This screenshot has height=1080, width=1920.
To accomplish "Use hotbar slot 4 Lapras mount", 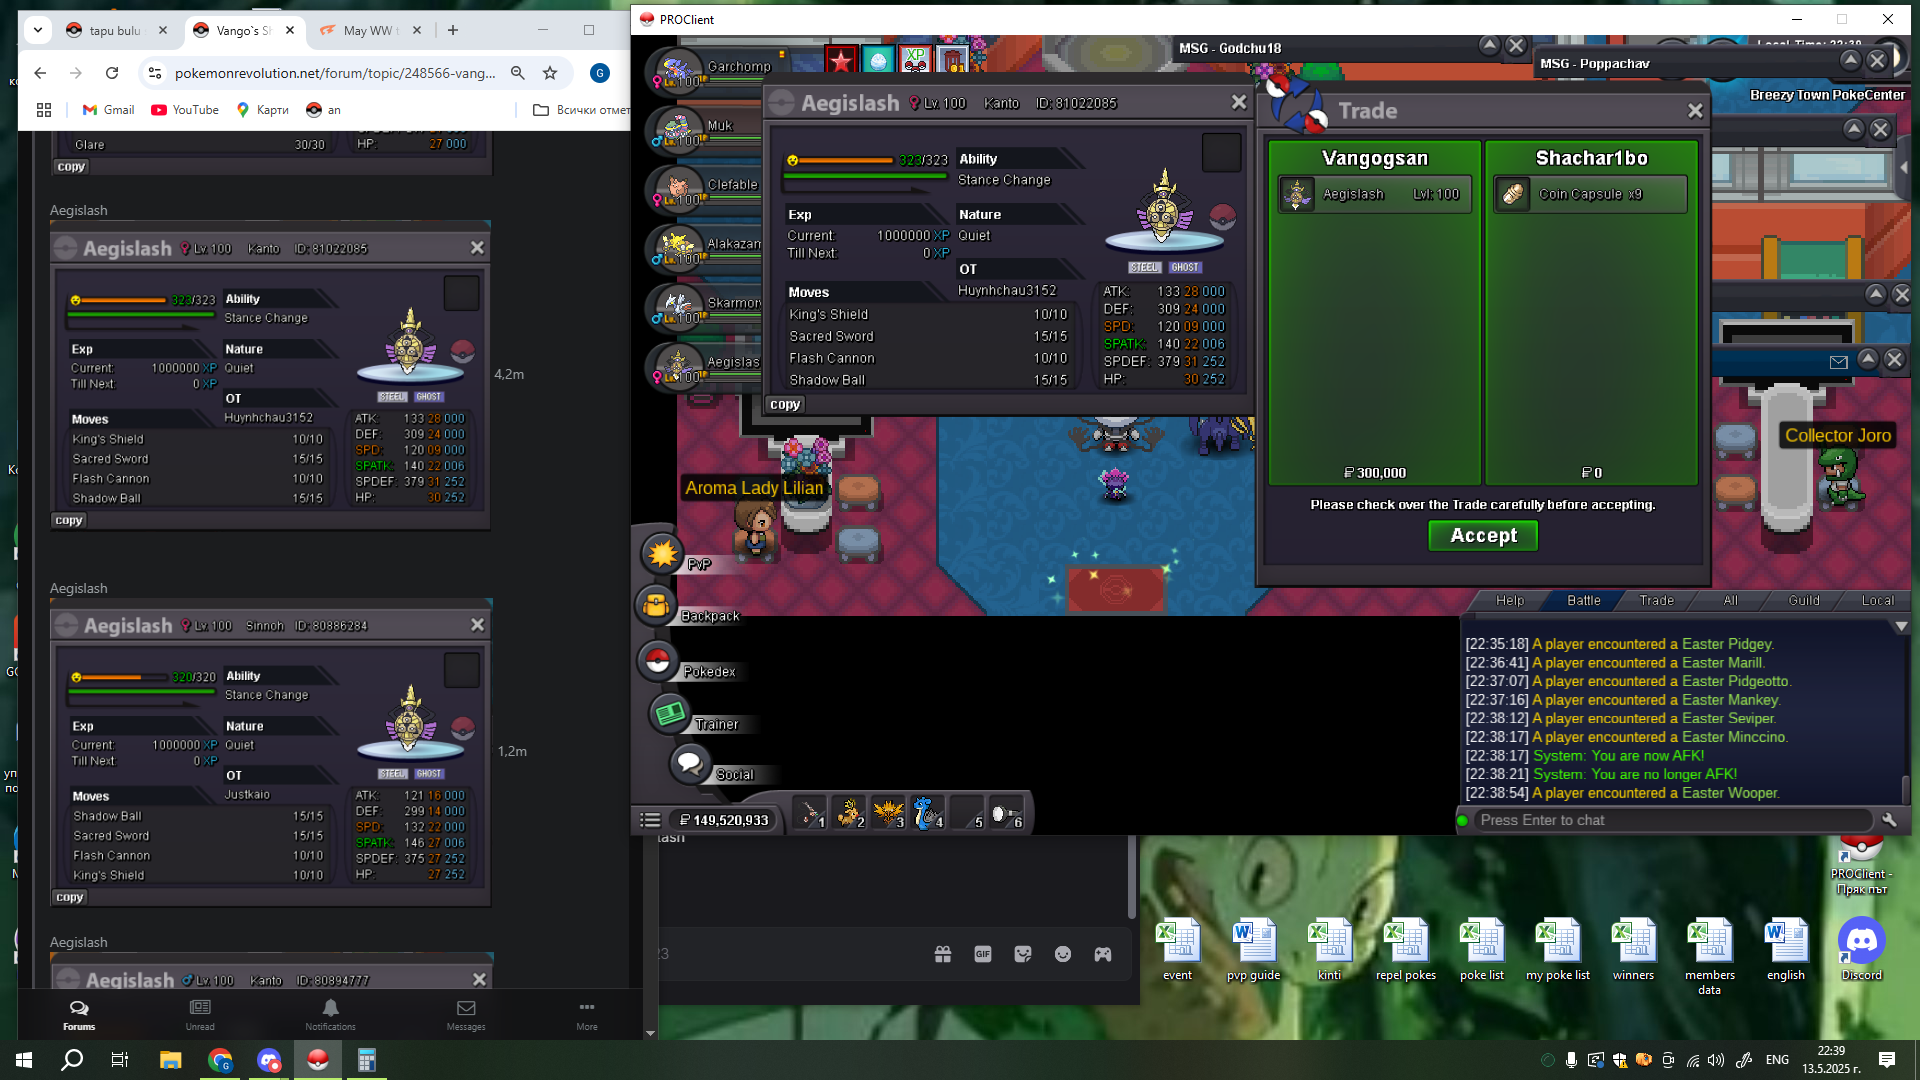I will [x=927, y=814].
